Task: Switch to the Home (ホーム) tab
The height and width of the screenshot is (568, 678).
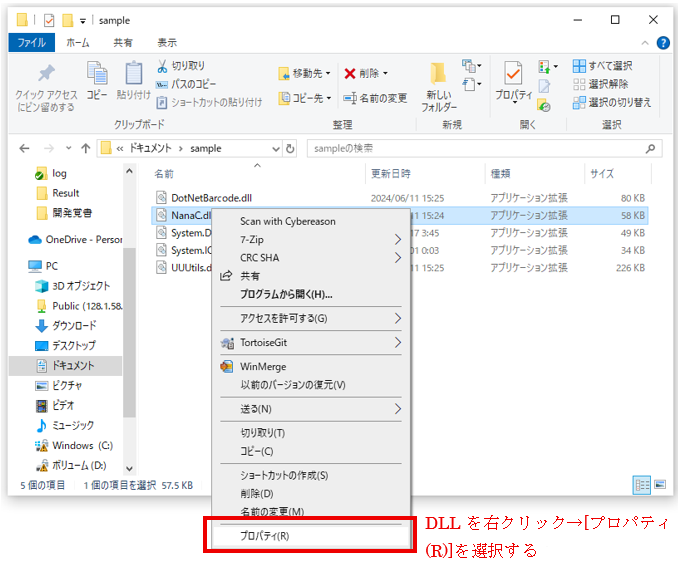Action: 78,42
